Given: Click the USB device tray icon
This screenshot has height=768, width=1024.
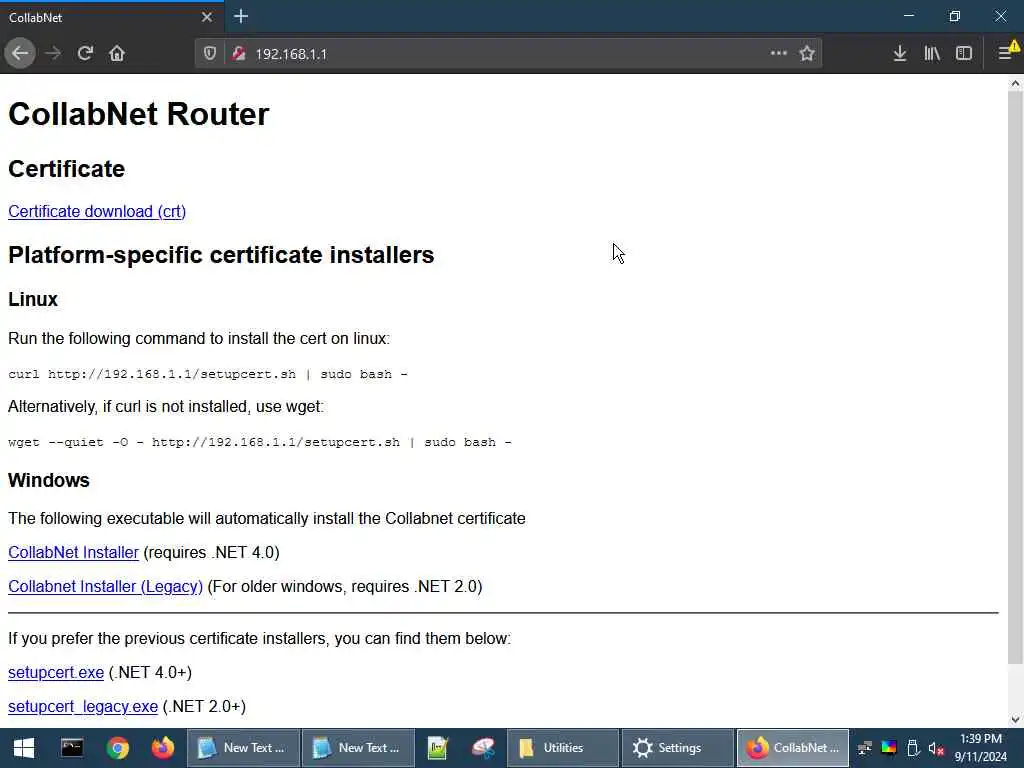Looking at the screenshot, I should [x=913, y=748].
